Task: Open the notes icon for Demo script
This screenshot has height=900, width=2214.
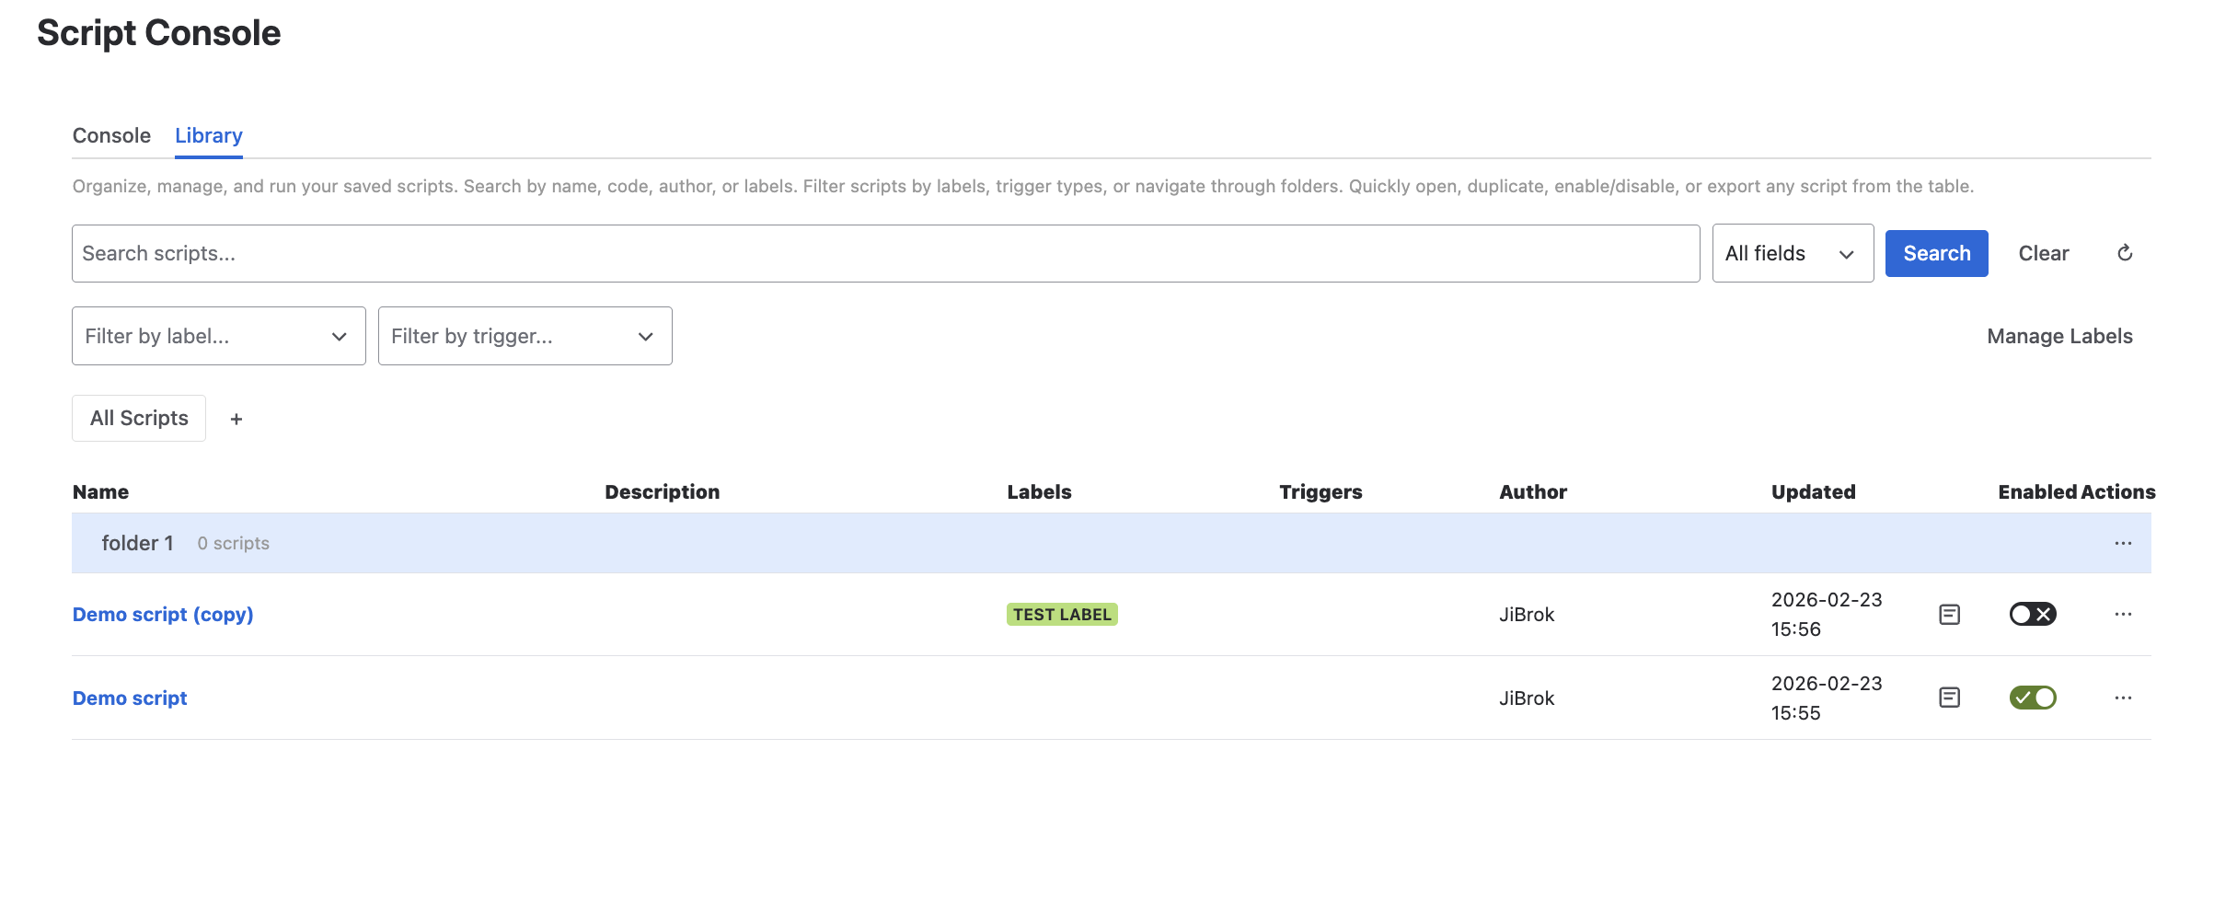Action: coord(1948,697)
